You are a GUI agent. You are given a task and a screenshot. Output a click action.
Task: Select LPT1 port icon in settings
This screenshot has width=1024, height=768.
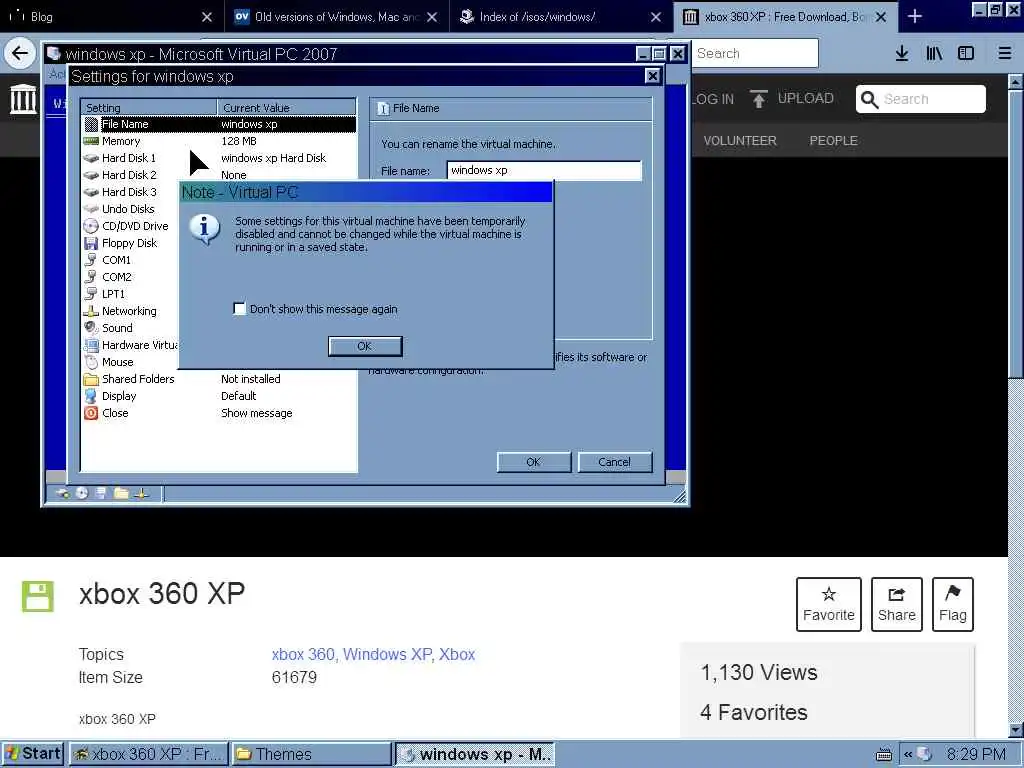click(x=91, y=294)
